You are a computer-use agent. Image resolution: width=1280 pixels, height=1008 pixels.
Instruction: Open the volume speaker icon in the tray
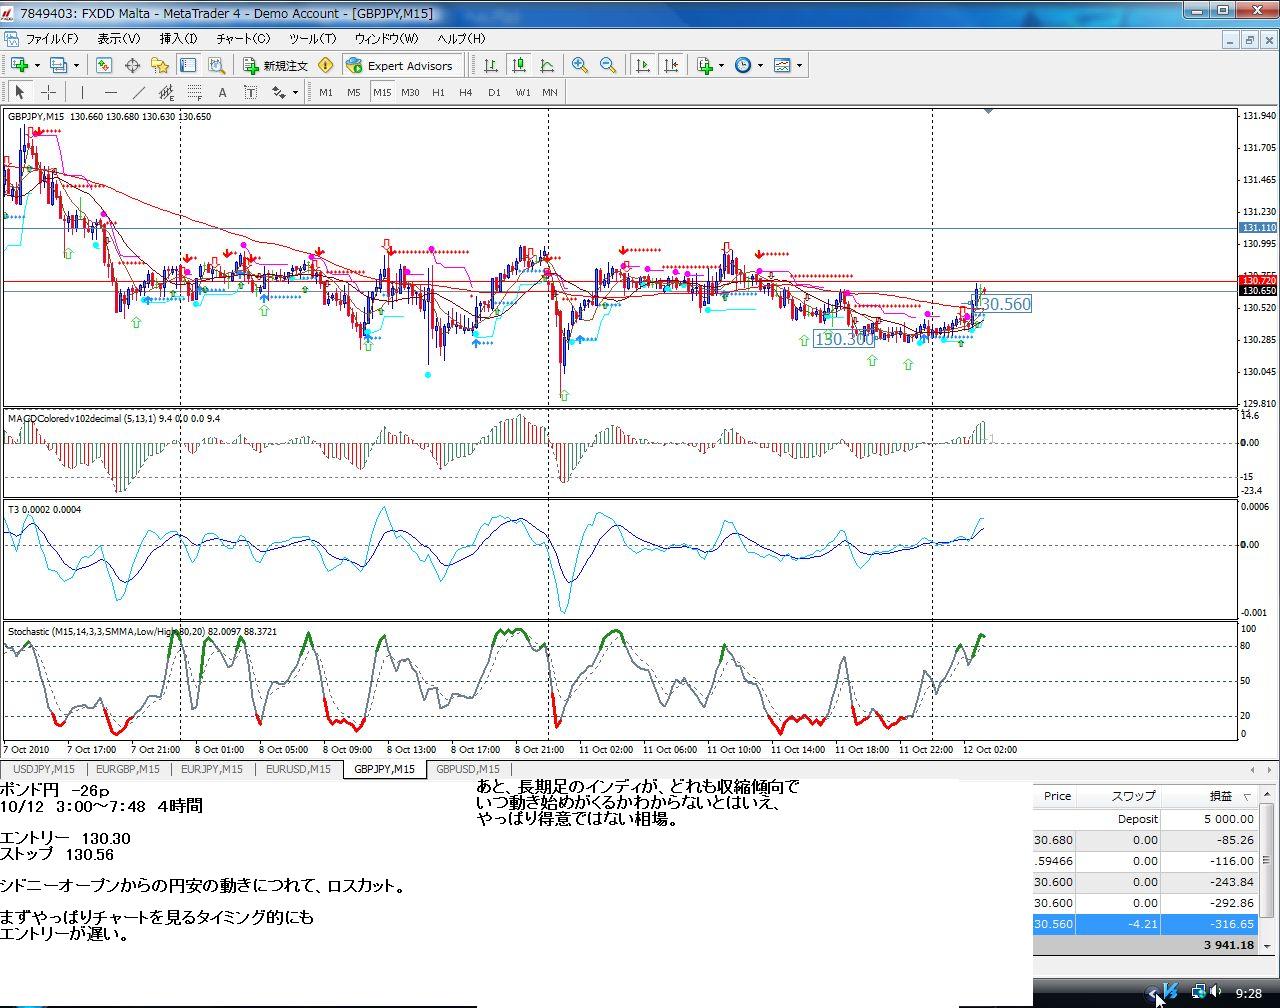1216,993
